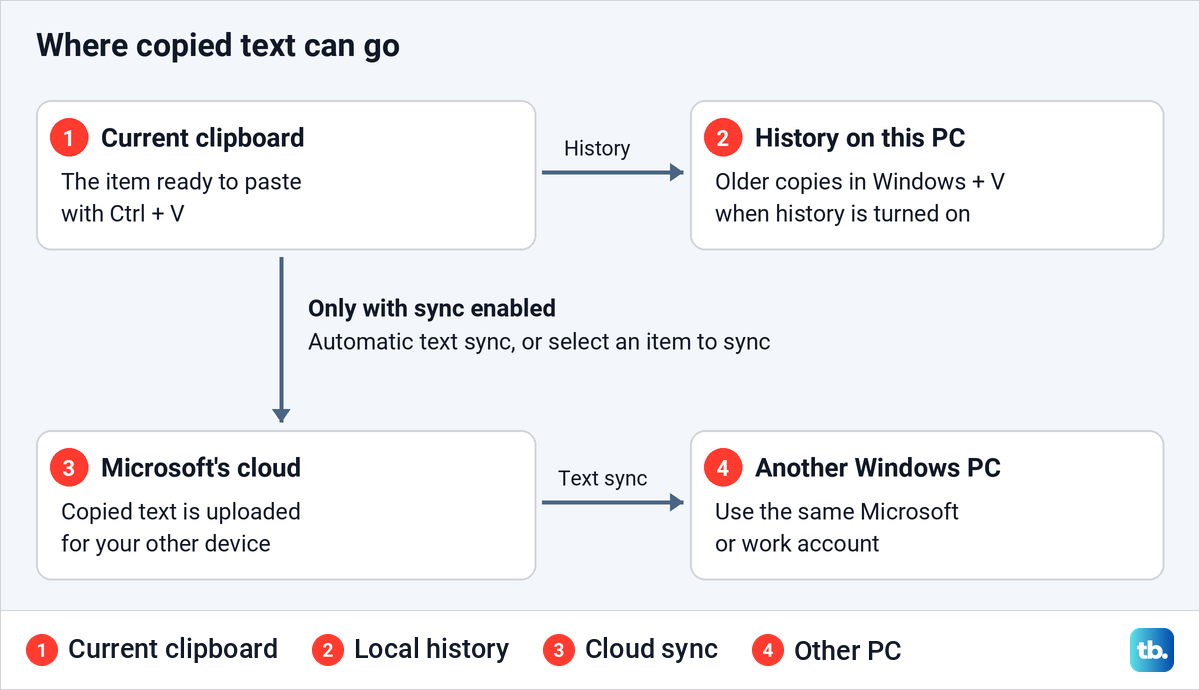Click red badge 1 beside Current clipboard heading
1200x690 pixels.
(x=69, y=138)
